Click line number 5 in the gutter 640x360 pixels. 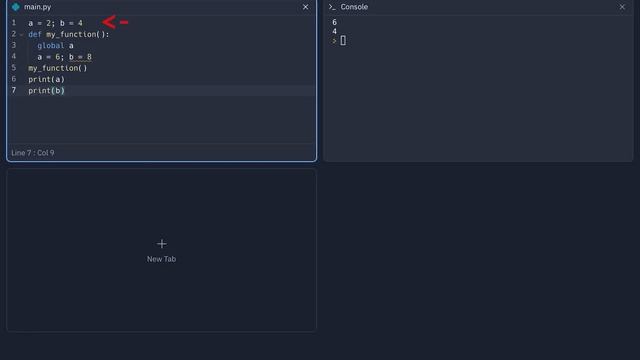tap(14, 68)
